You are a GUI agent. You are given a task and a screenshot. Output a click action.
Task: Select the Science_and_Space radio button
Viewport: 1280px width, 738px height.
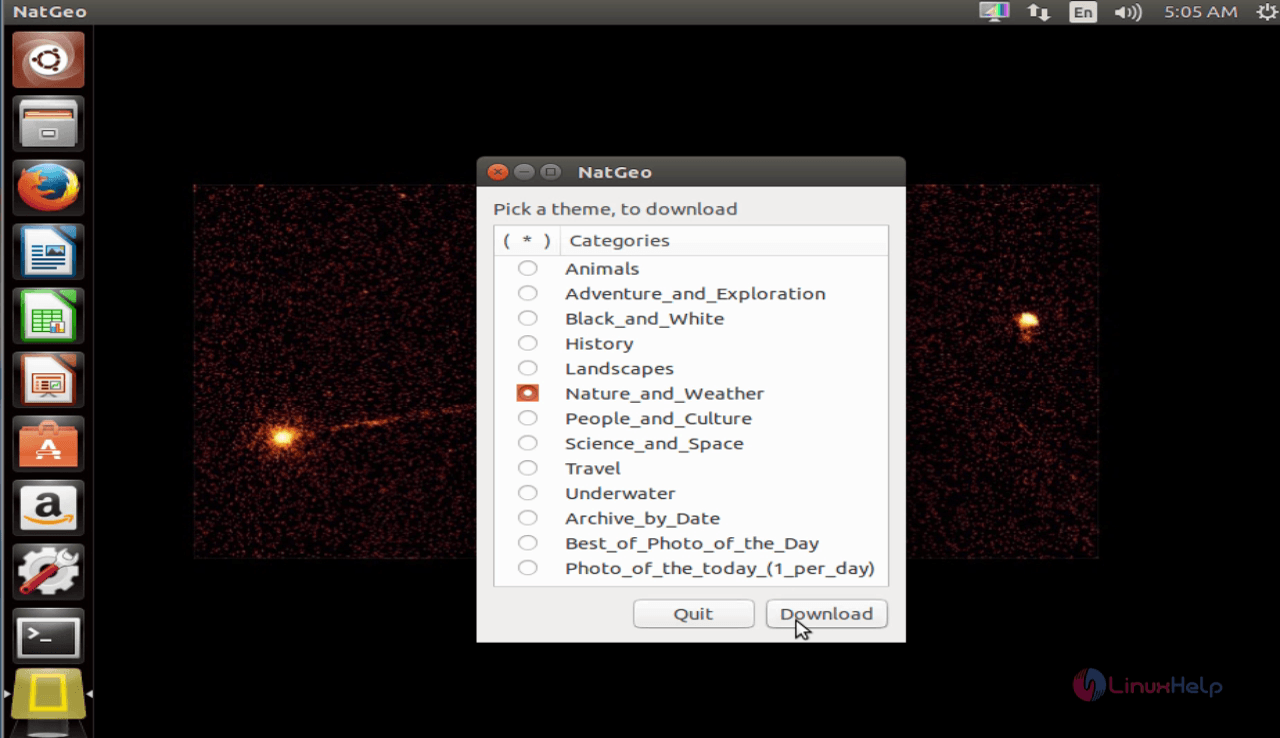pos(527,443)
